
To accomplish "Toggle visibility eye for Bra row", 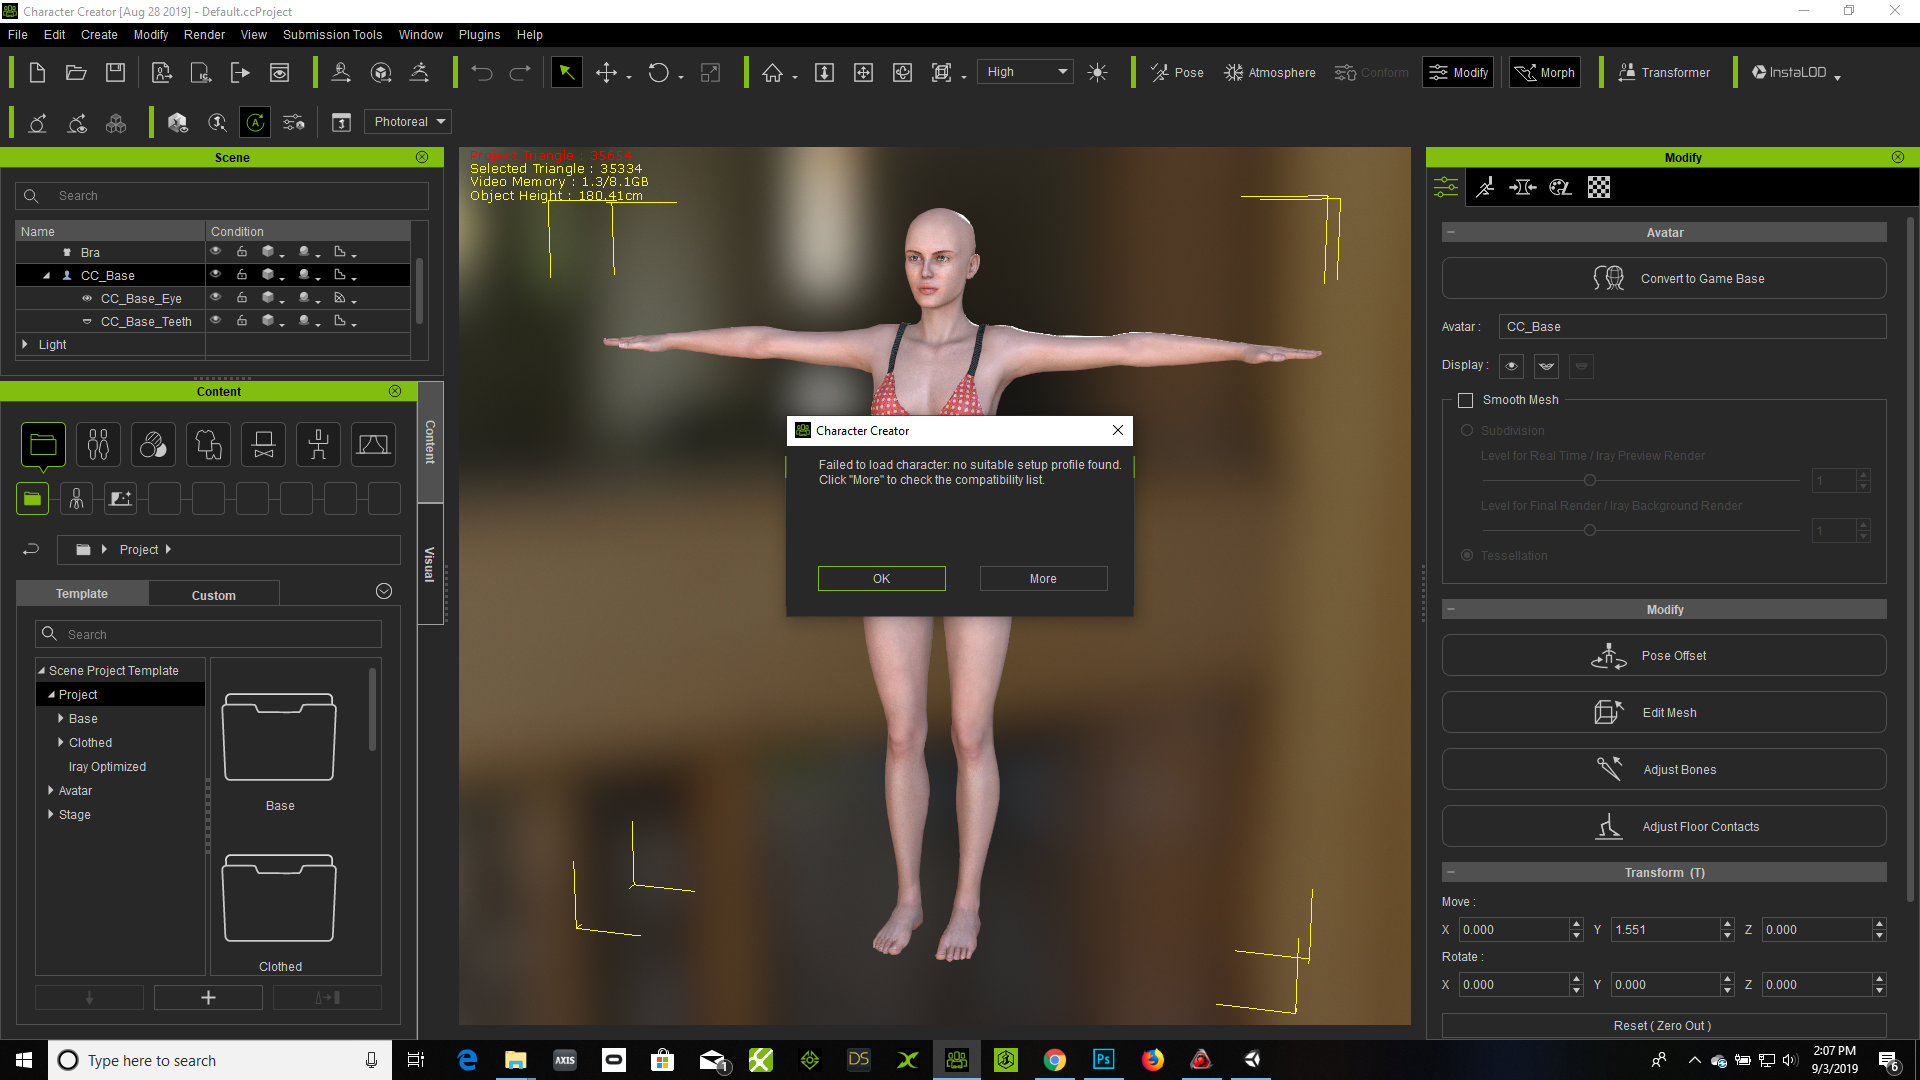I will point(215,252).
